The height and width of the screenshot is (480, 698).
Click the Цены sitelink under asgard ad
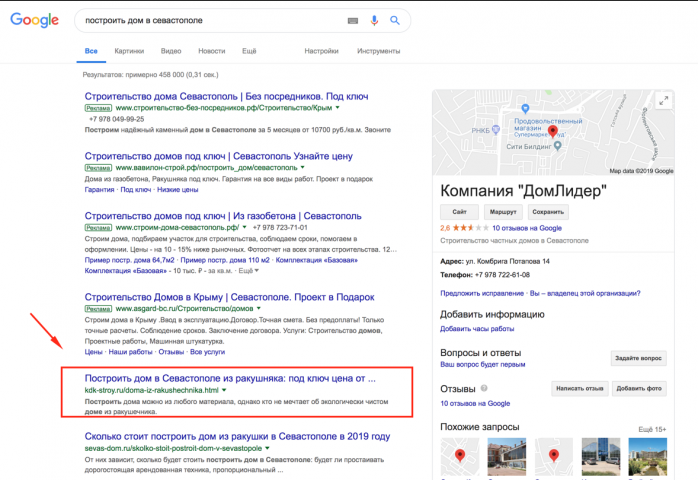coord(93,352)
